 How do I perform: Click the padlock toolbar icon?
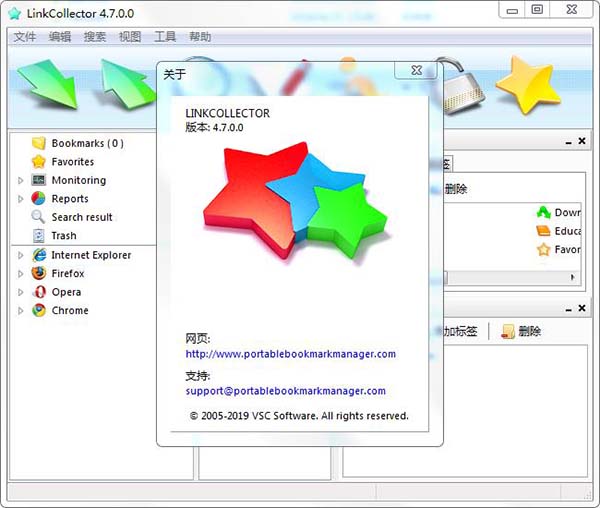click(x=464, y=84)
